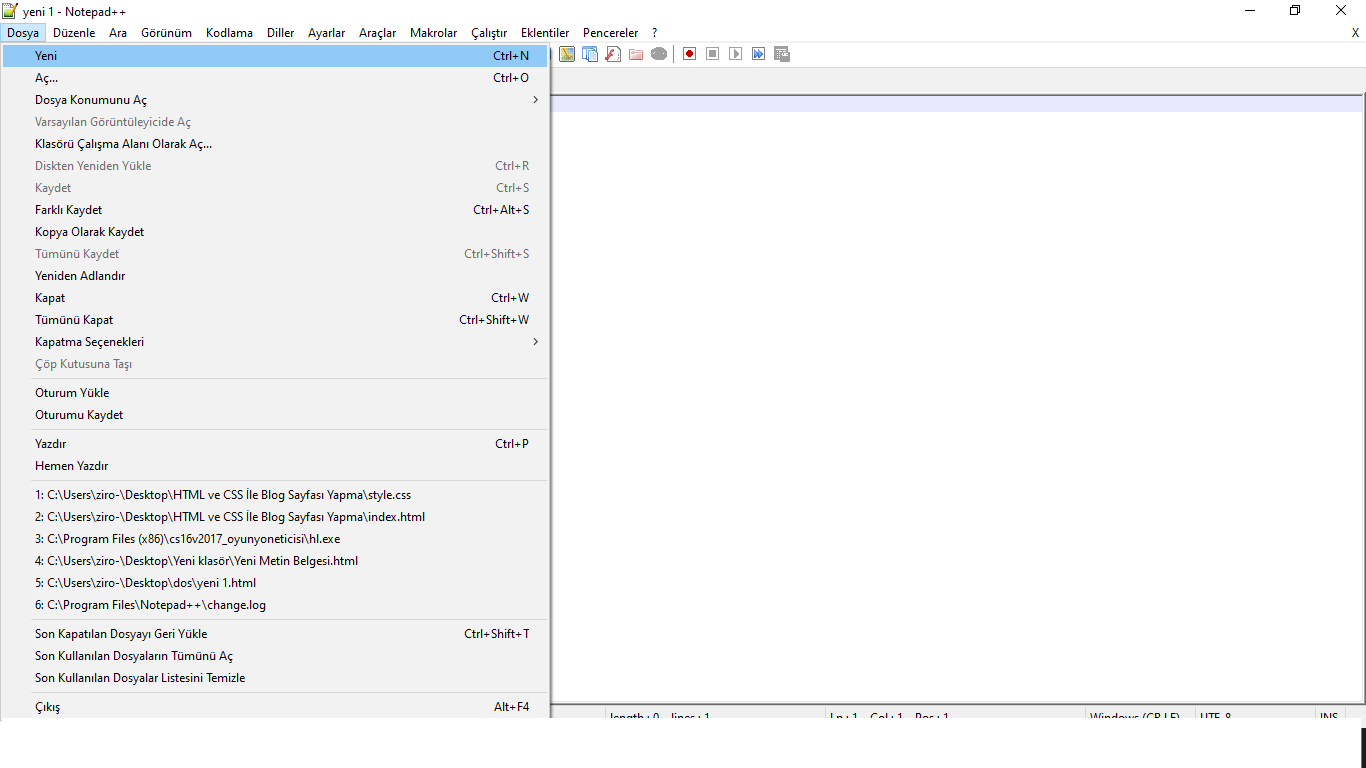This screenshot has height=768, width=1366.
Task: Select Tümünü Kapat
Action: [275, 320]
